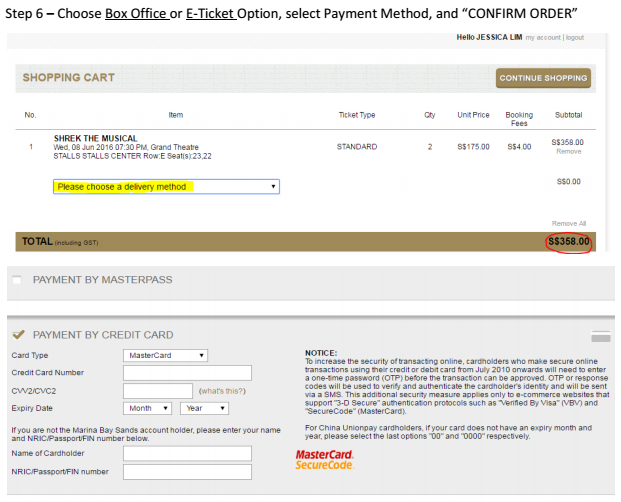Click the STANDARD ticket type cell
The image size is (621, 502).
357,147
